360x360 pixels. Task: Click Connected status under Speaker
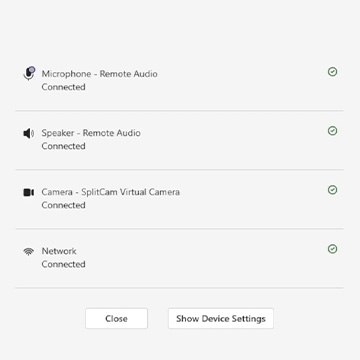click(x=63, y=146)
